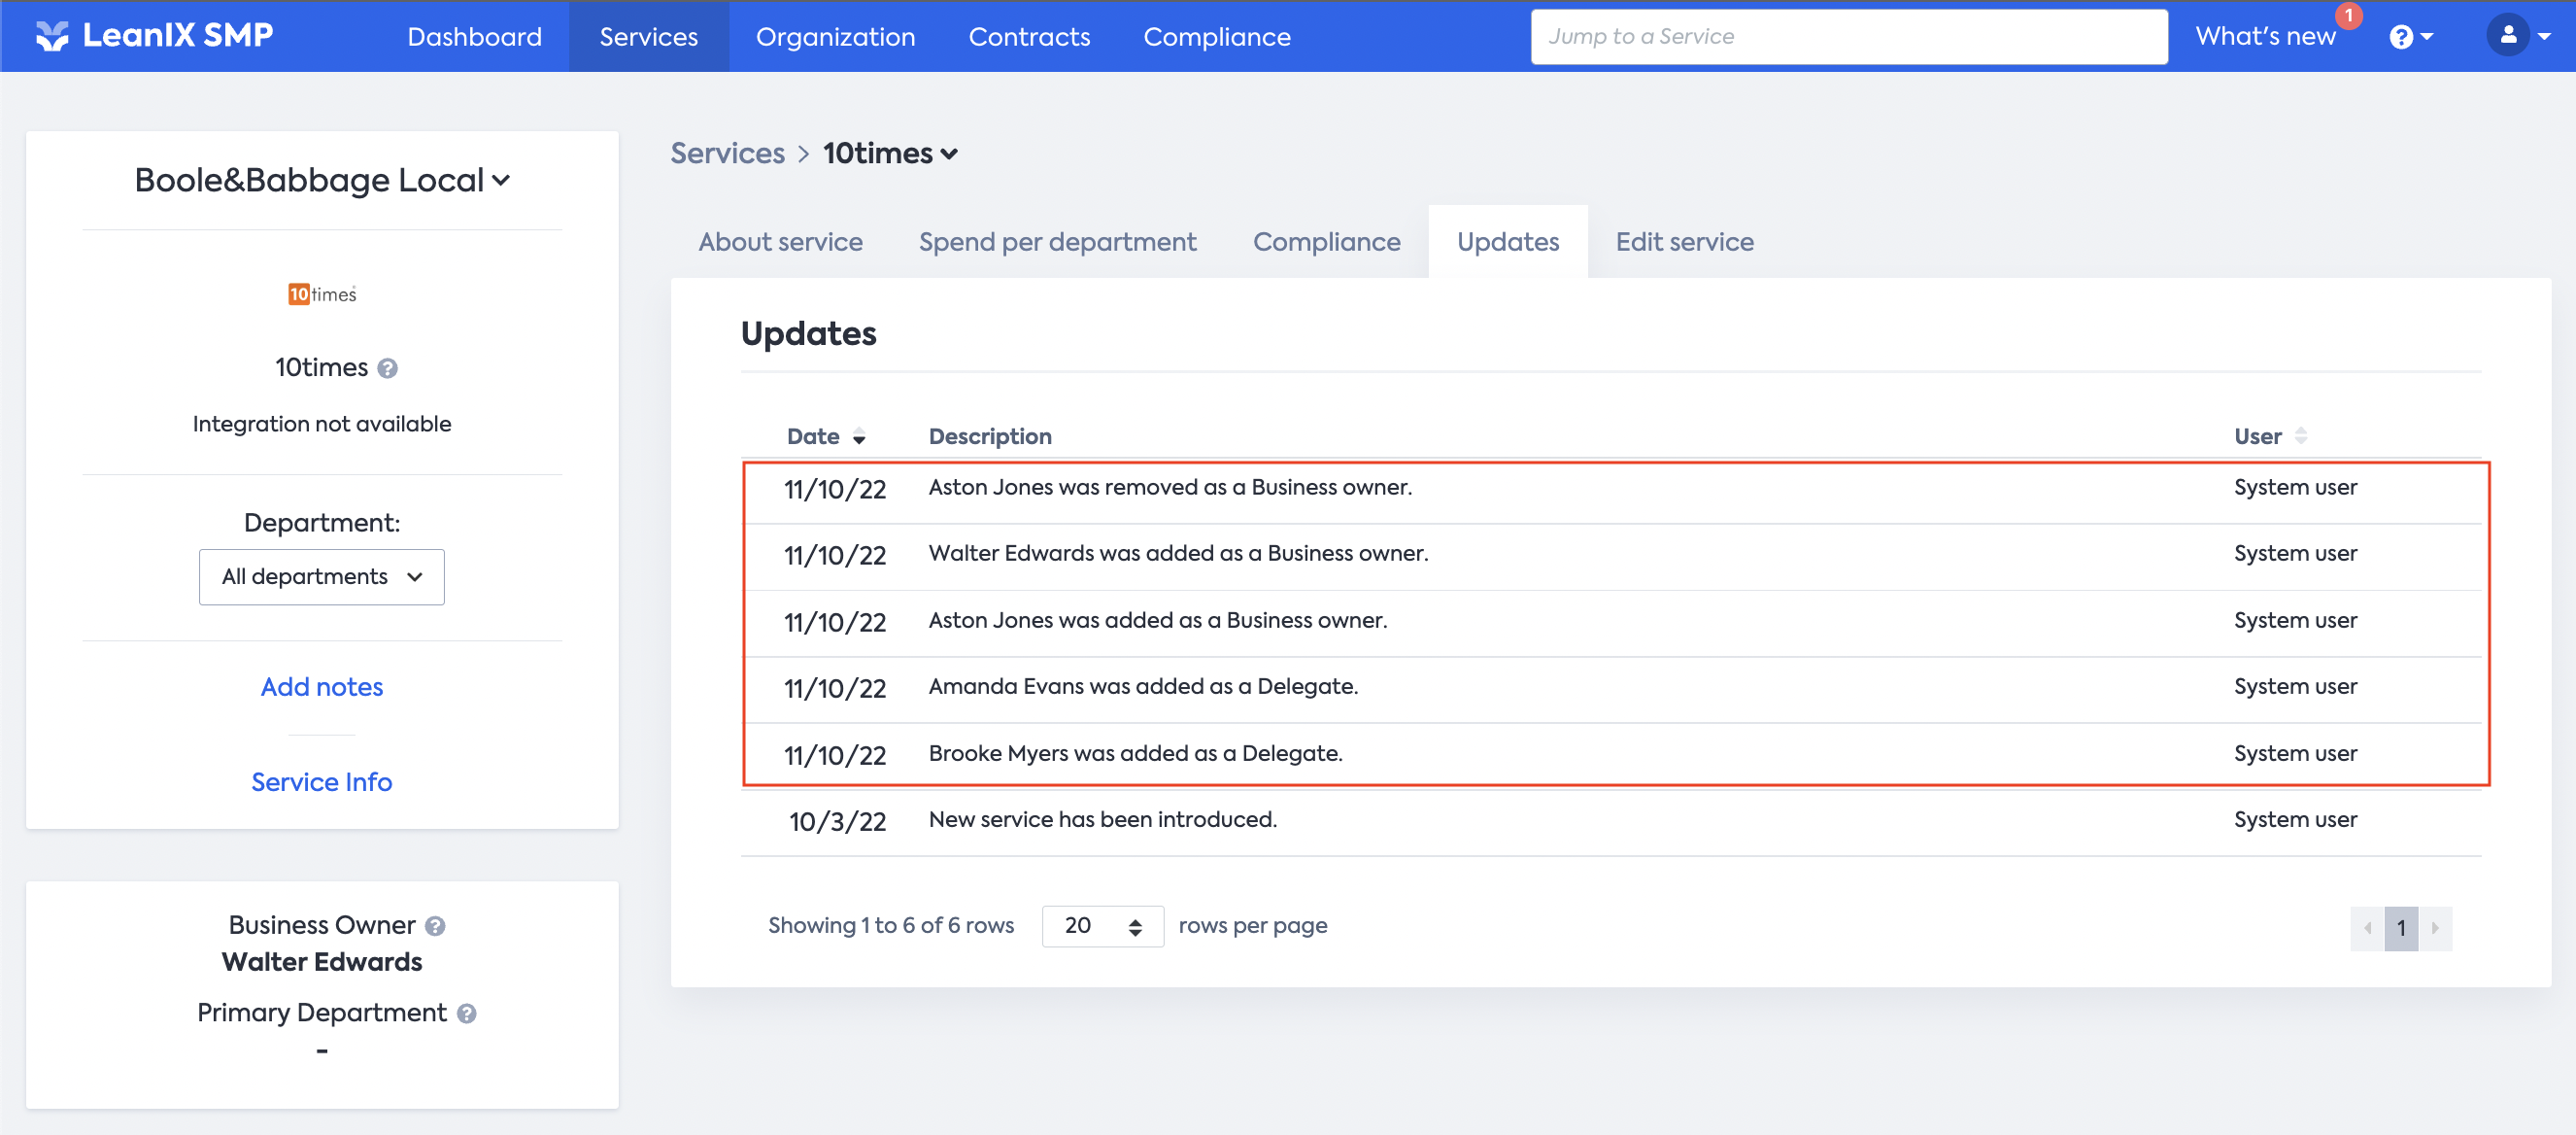Sort updates by Date column arrow
This screenshot has height=1135, width=2576.
tap(859, 437)
